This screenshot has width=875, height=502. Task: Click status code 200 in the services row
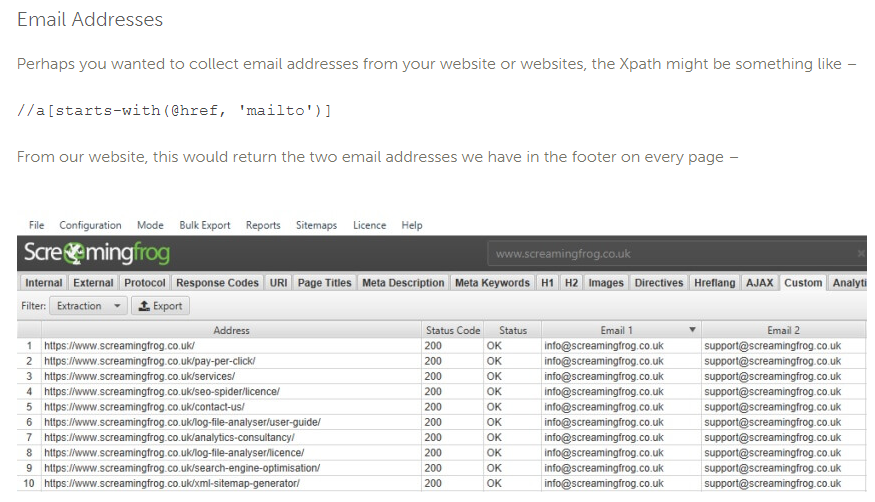coord(433,376)
